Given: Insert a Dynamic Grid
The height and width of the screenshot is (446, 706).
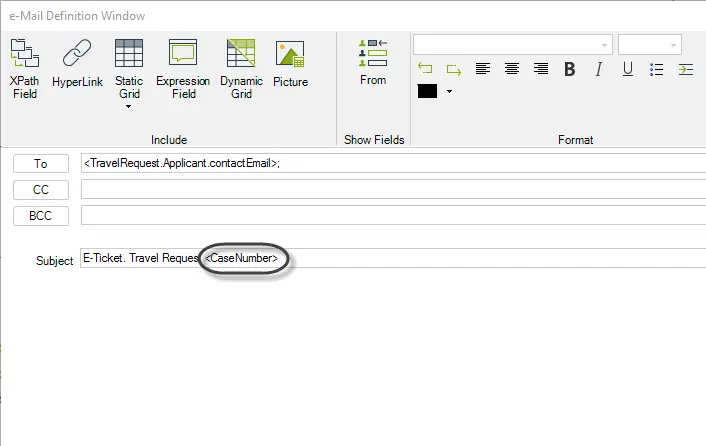Looking at the screenshot, I should click(241, 69).
